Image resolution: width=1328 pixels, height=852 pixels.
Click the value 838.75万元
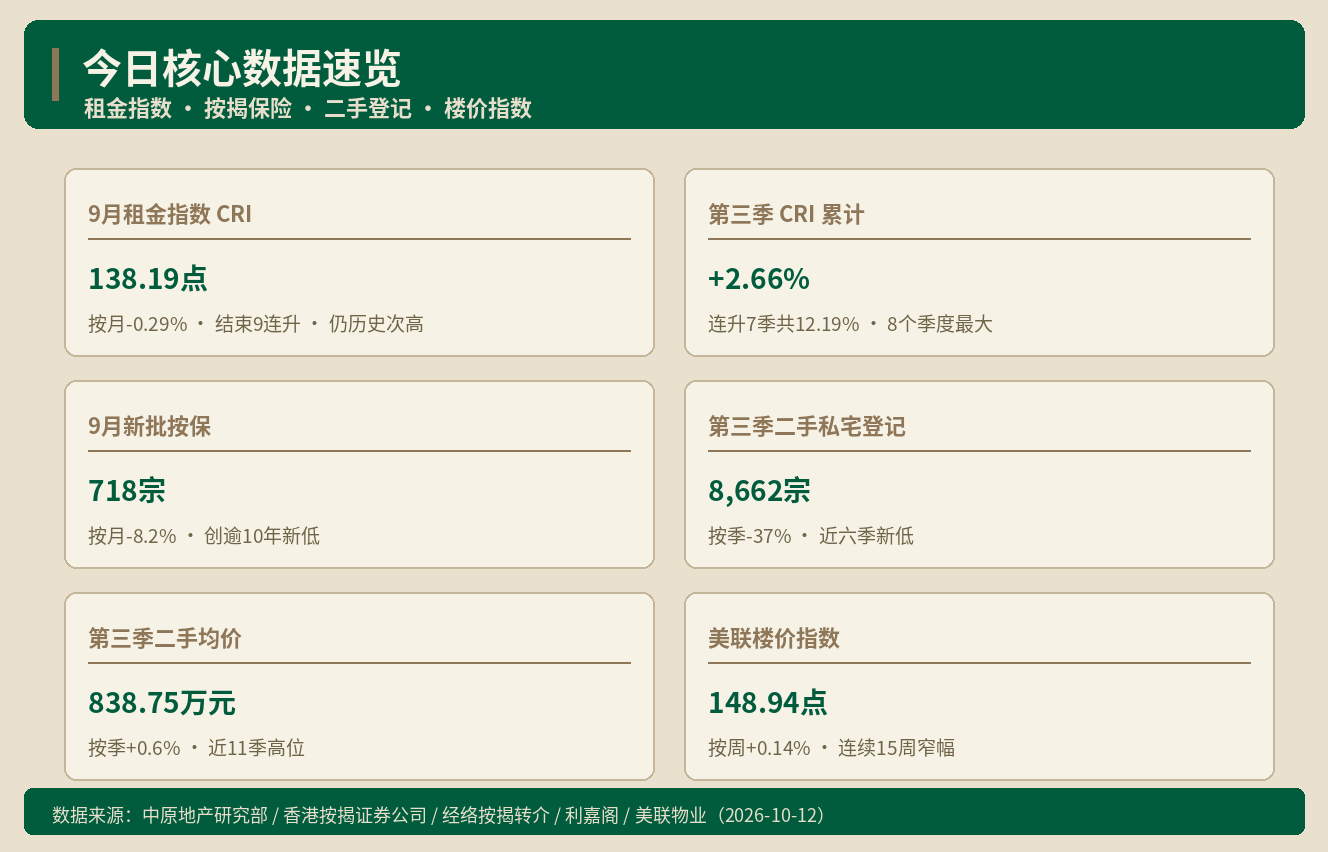click(162, 703)
